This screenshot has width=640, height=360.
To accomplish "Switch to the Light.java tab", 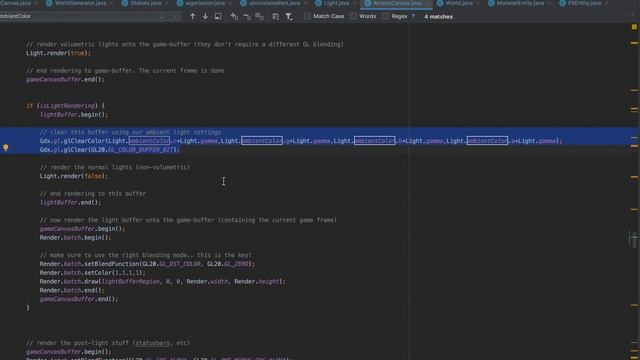I will (x=336, y=3).
